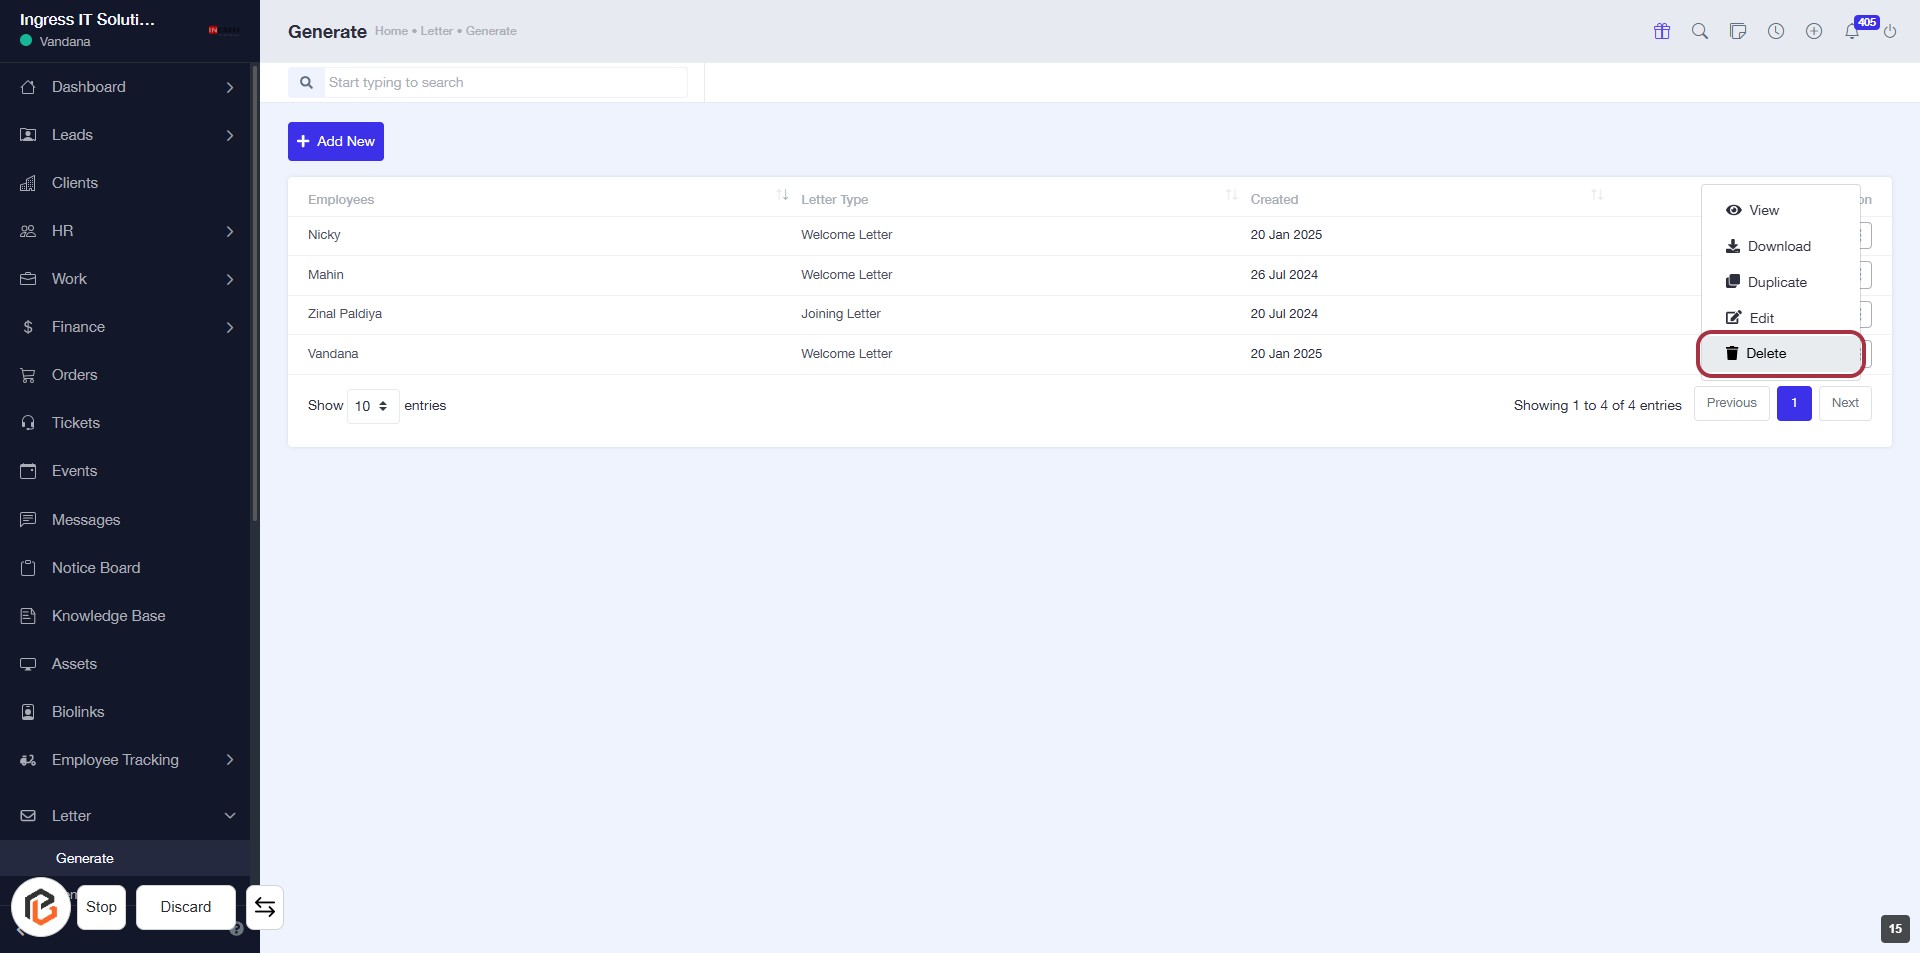
Task: Select Delete from the action menu
Action: coord(1765,353)
